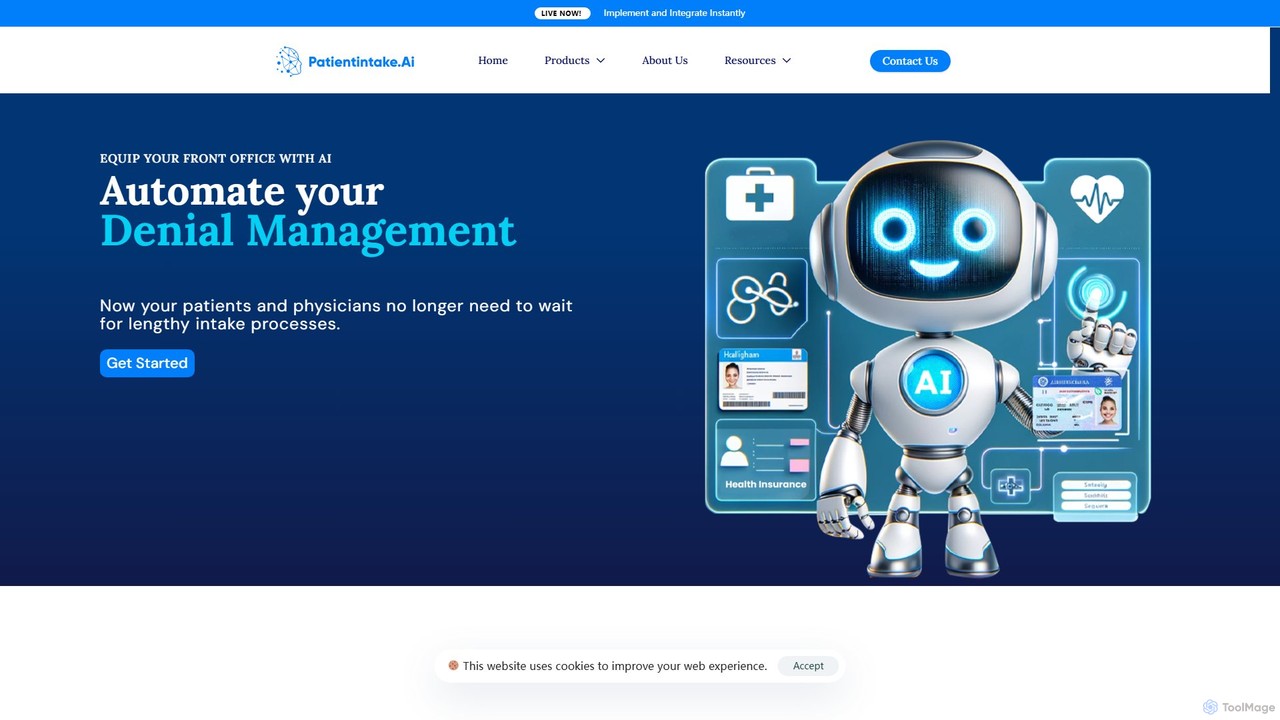Click the Get Started button
Screen dimensions: 1280x720
pyautogui.click(x=147, y=363)
